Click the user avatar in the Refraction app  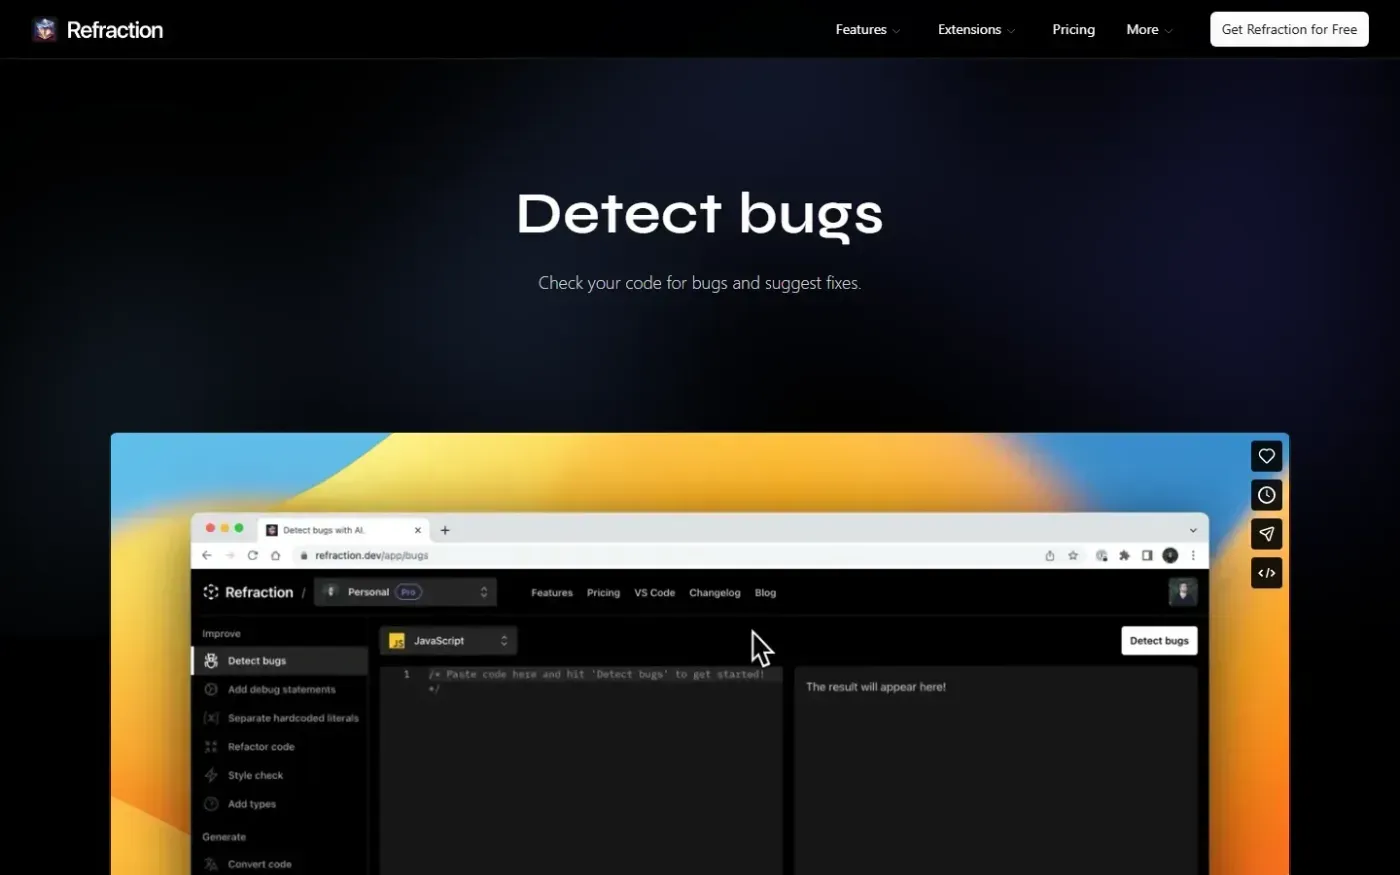[x=1183, y=592]
